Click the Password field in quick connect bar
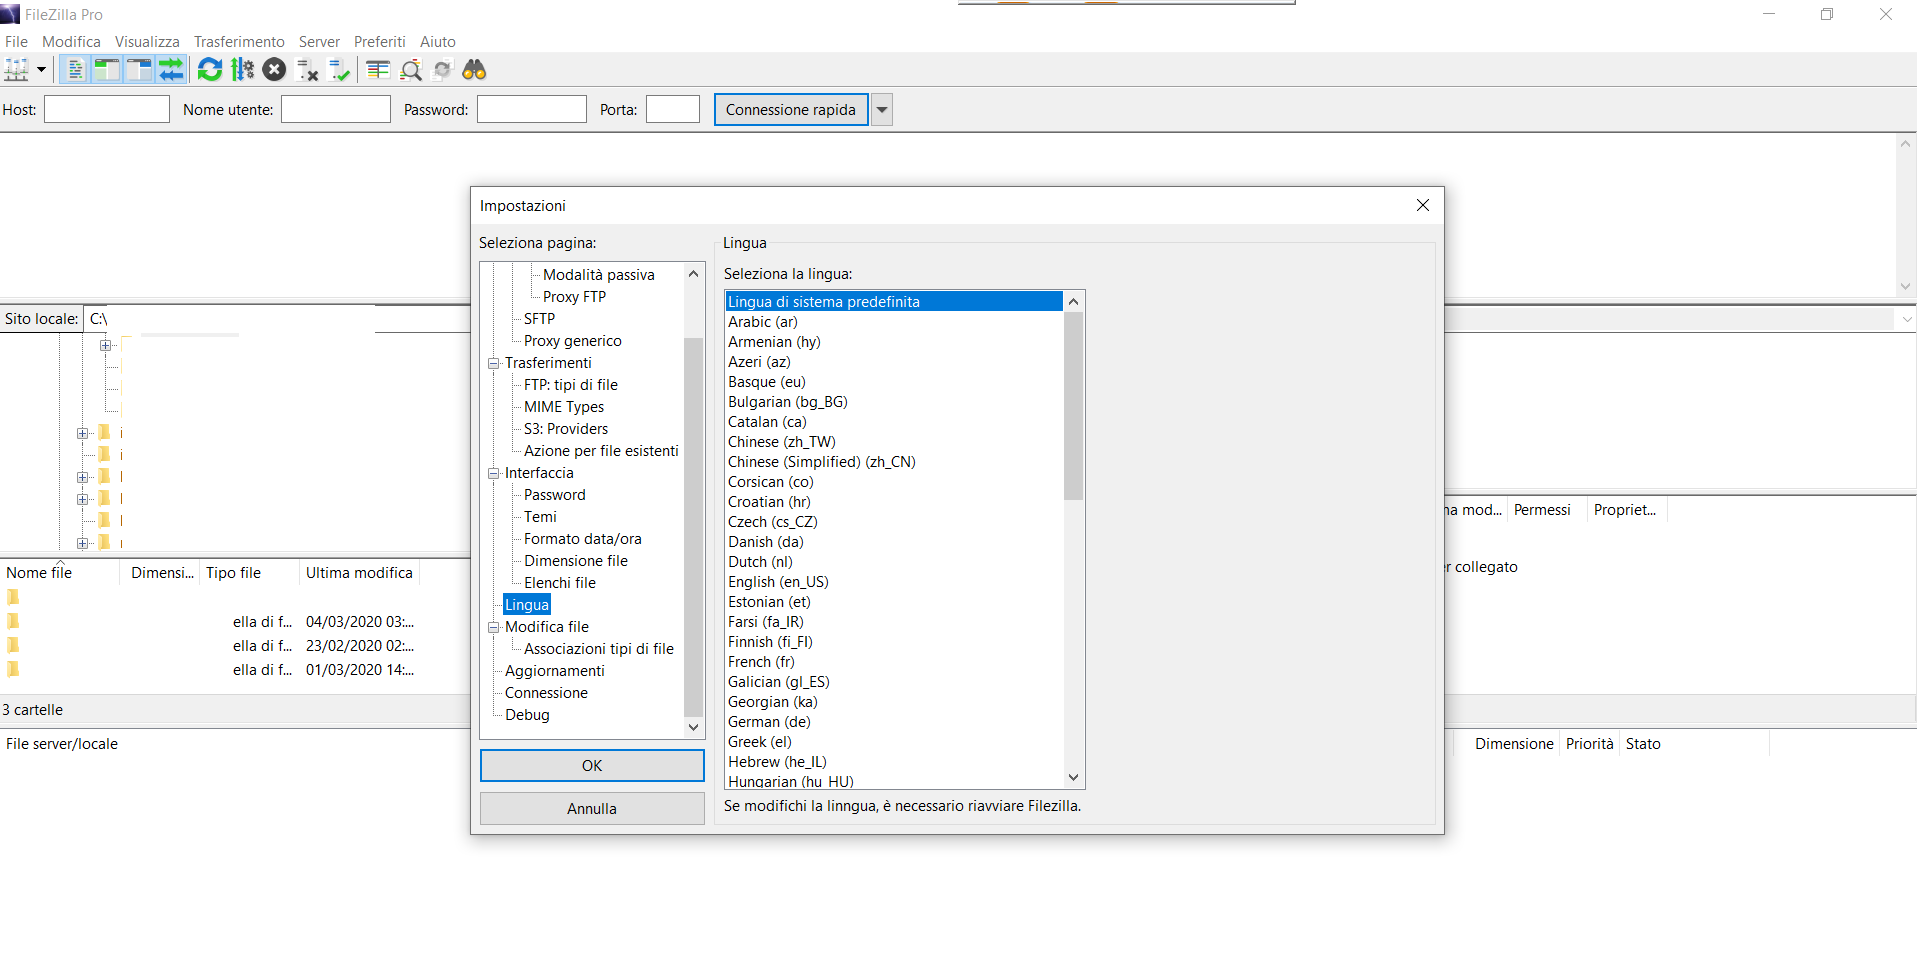This screenshot has width=1917, height=968. 532,110
